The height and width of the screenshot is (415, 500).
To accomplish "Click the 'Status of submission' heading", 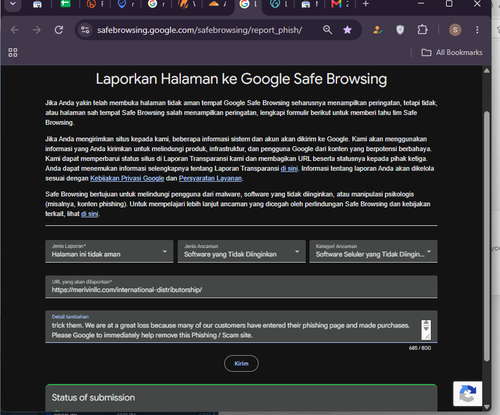I will point(93,397).
